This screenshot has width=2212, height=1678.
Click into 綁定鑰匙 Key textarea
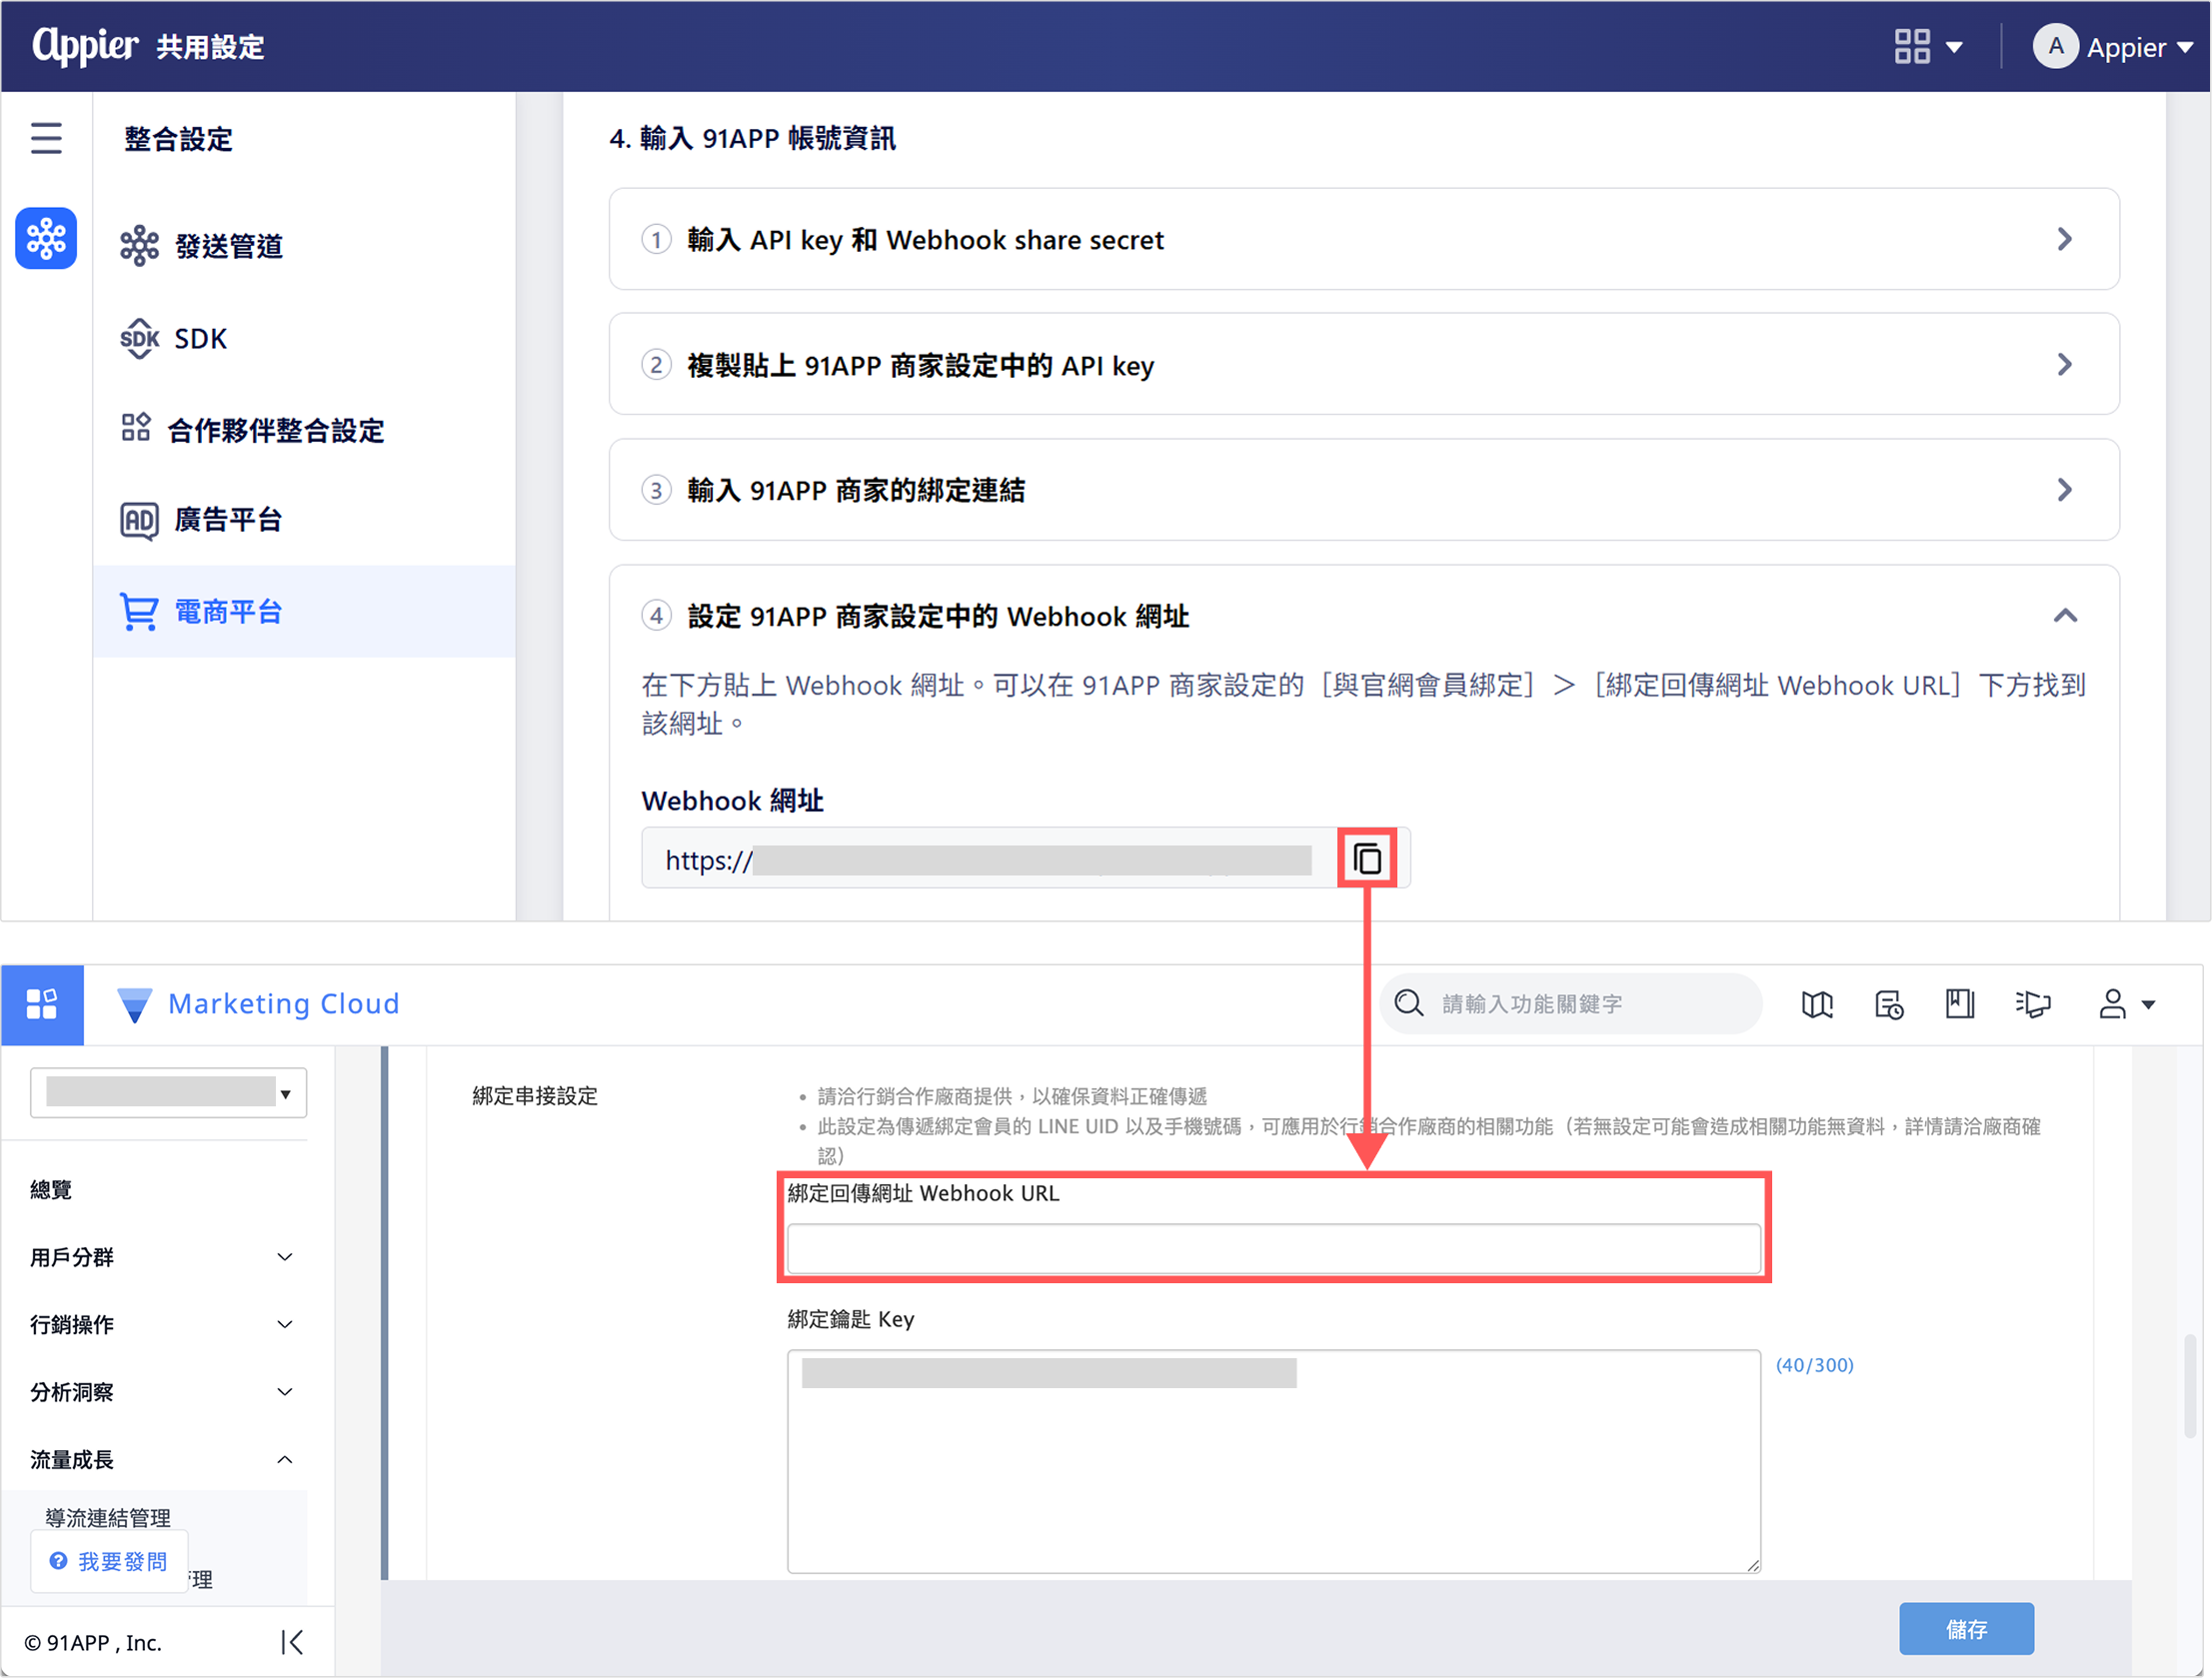(1273, 1461)
